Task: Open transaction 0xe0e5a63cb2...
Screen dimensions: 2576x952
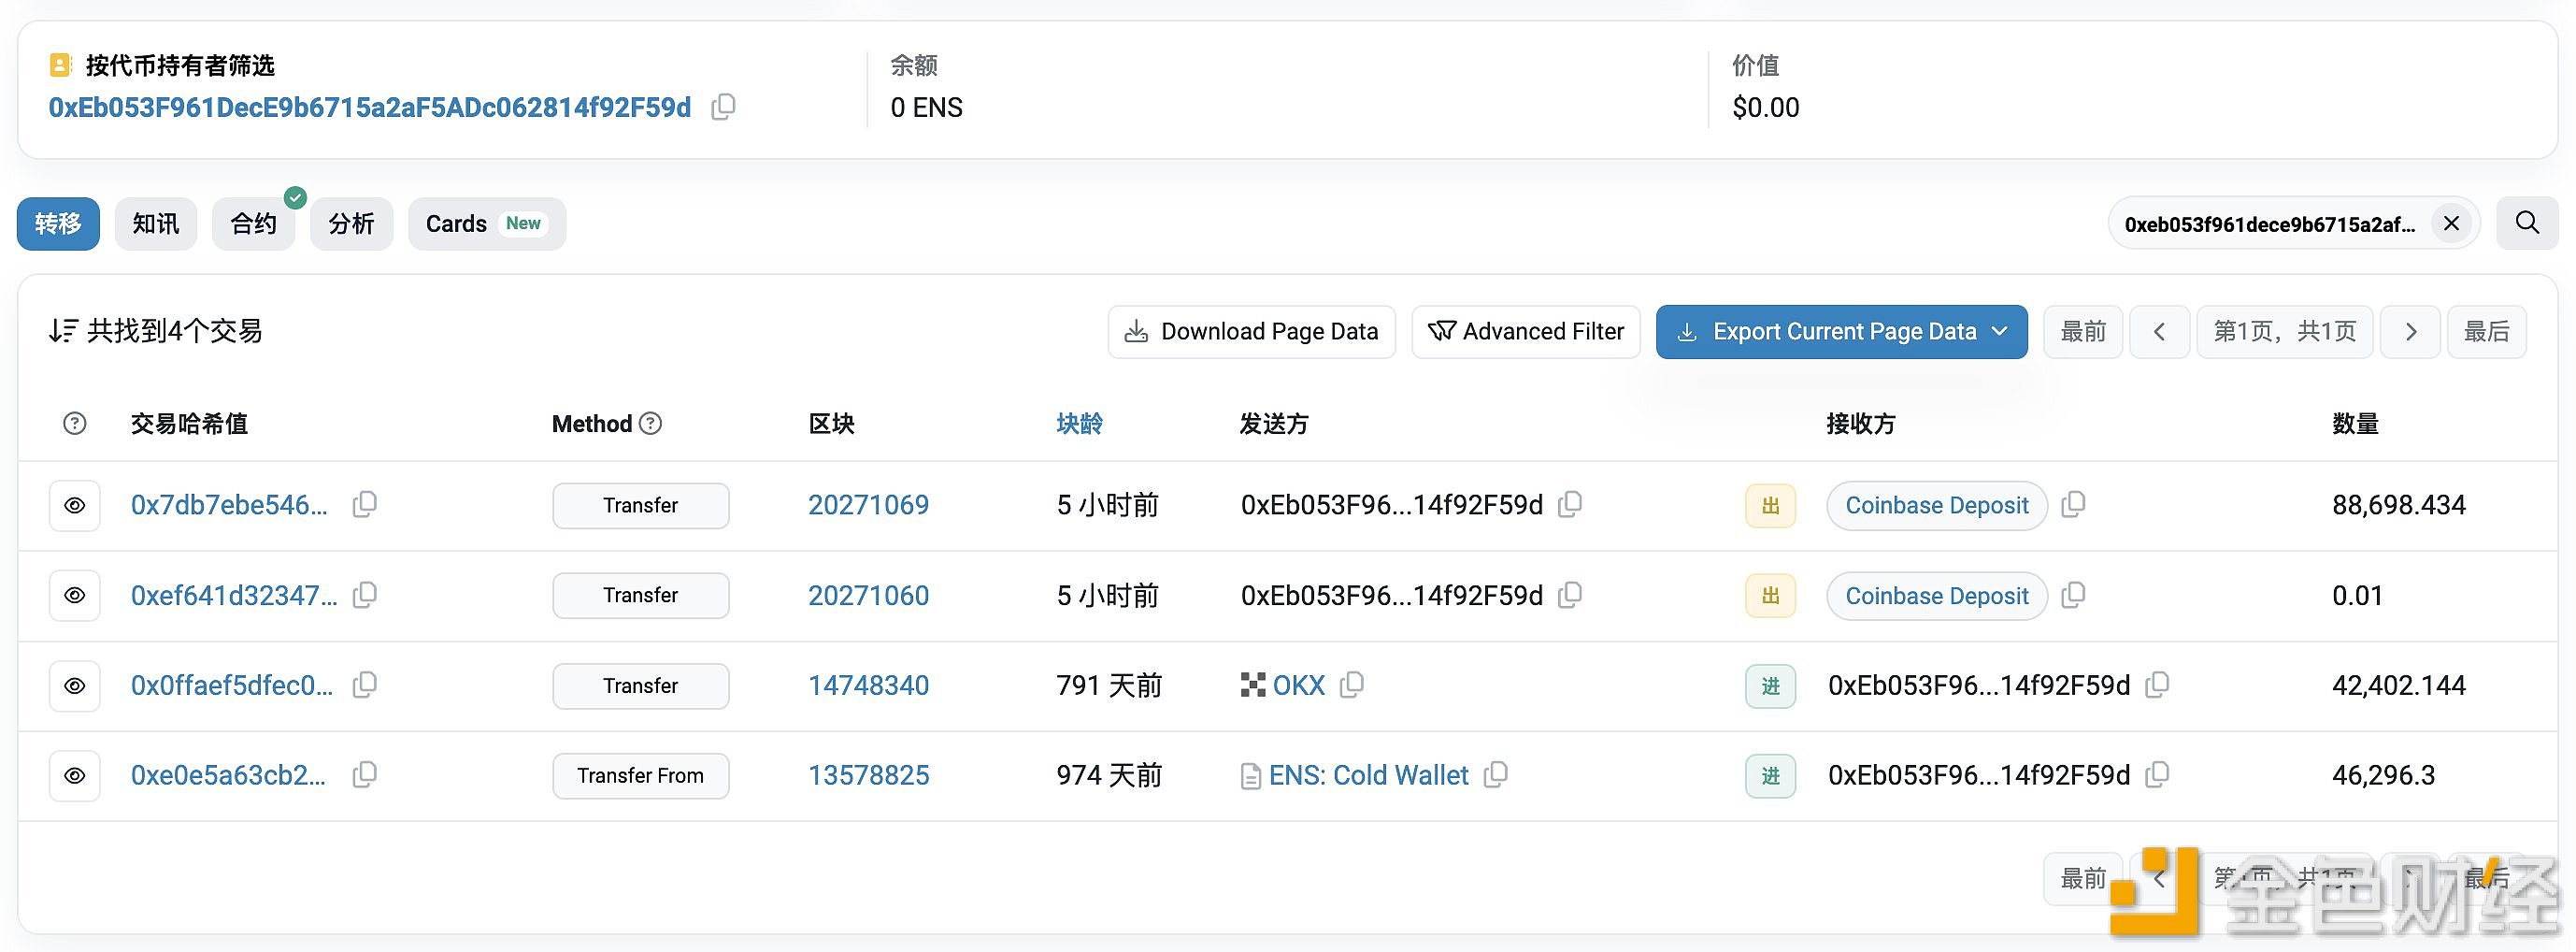Action: [228, 775]
